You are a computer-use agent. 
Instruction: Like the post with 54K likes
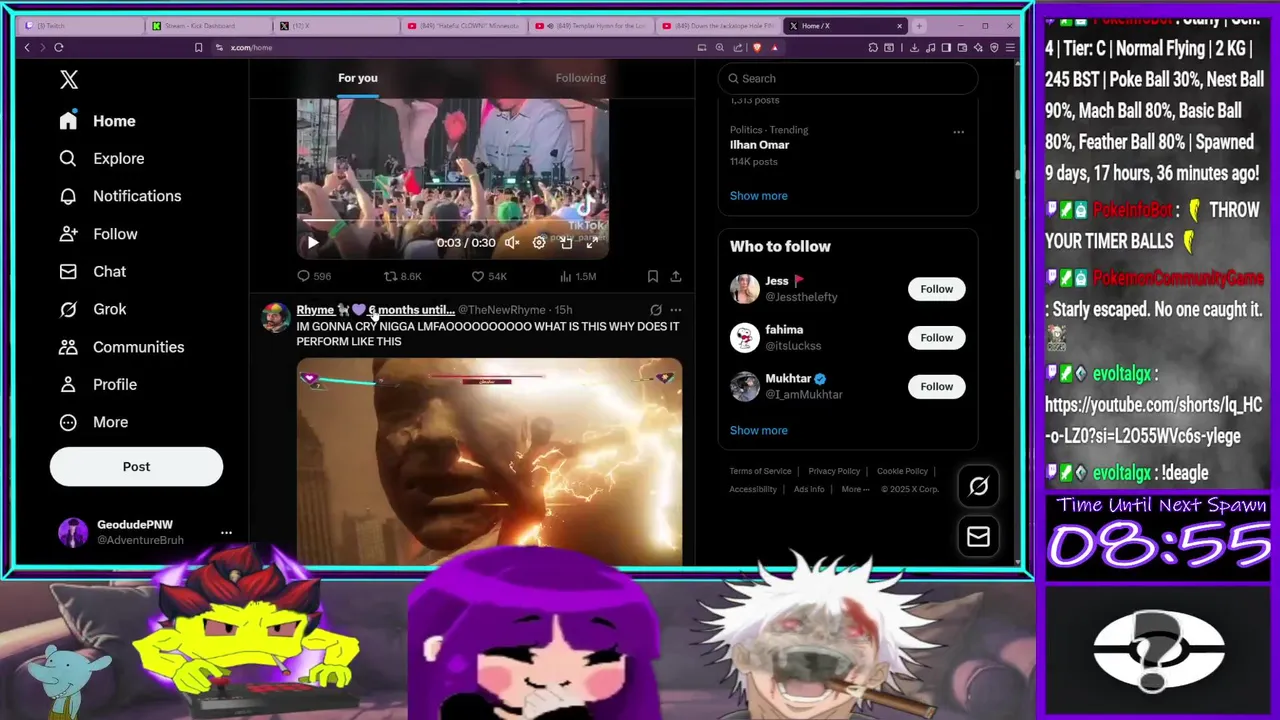pos(489,276)
